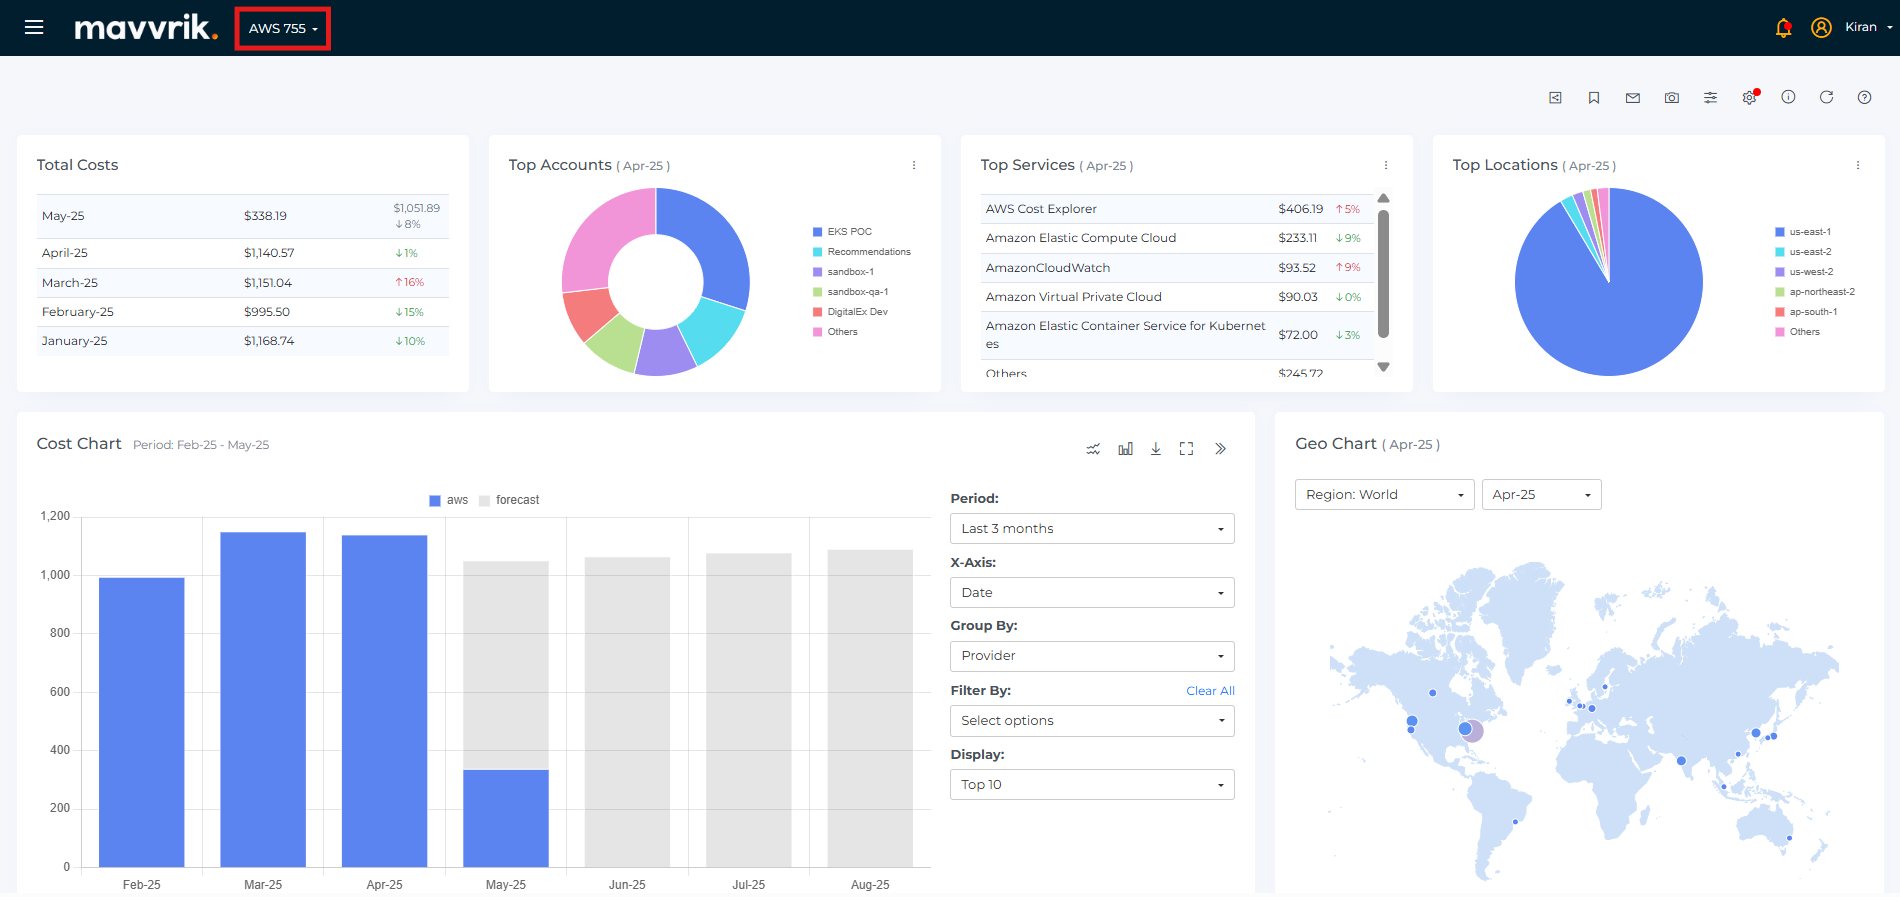Refresh the dashboard data
This screenshot has height=897, width=1900.
point(1826,97)
